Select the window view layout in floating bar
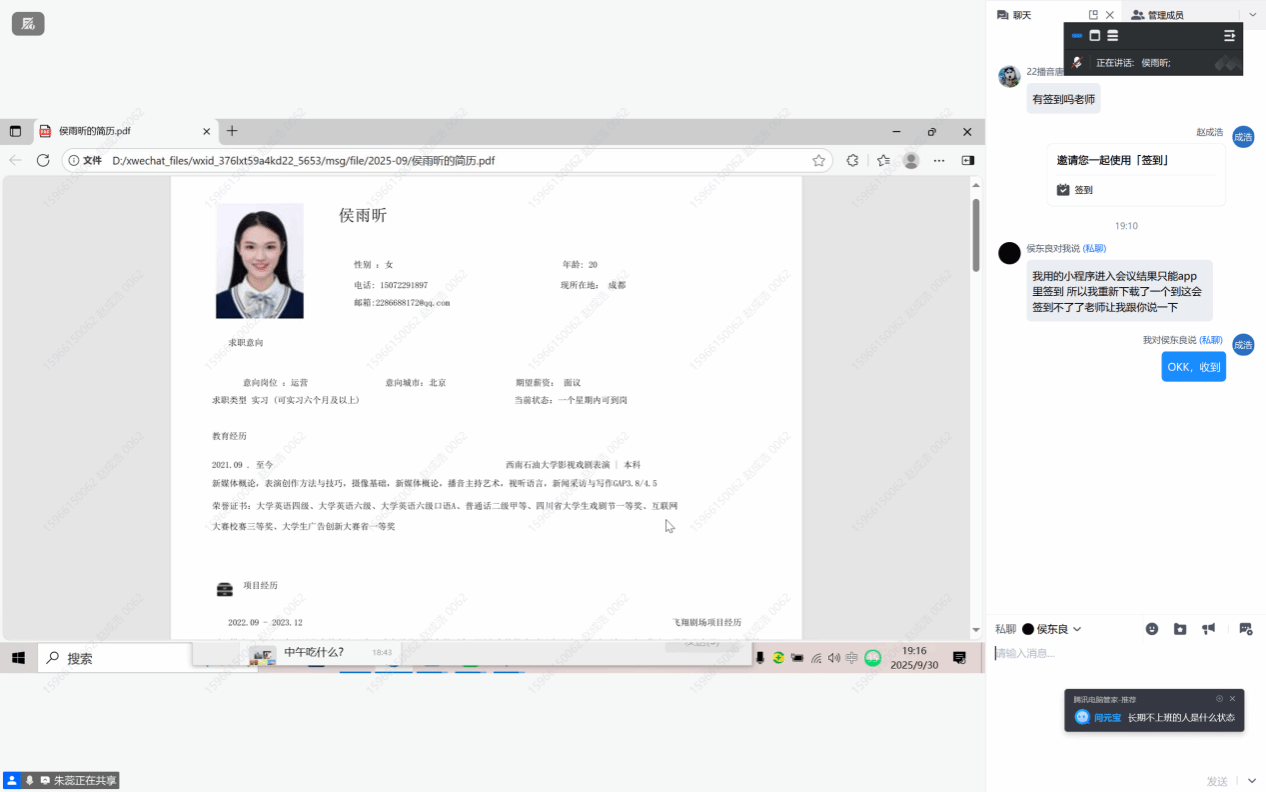Image resolution: width=1266 pixels, height=792 pixels. click(1094, 36)
